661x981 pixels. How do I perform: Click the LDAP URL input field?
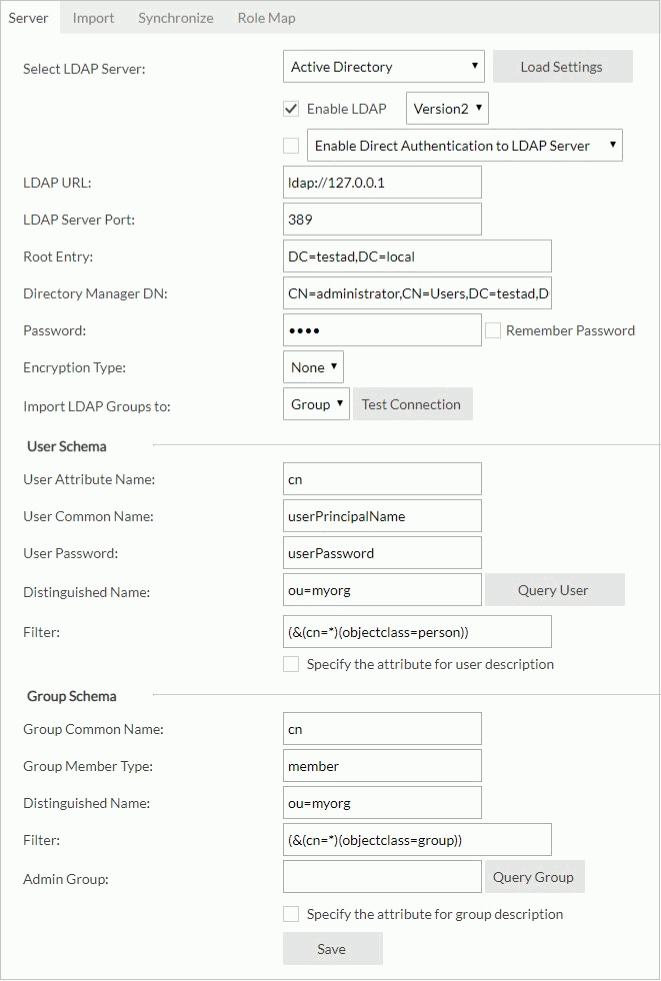(x=380, y=182)
